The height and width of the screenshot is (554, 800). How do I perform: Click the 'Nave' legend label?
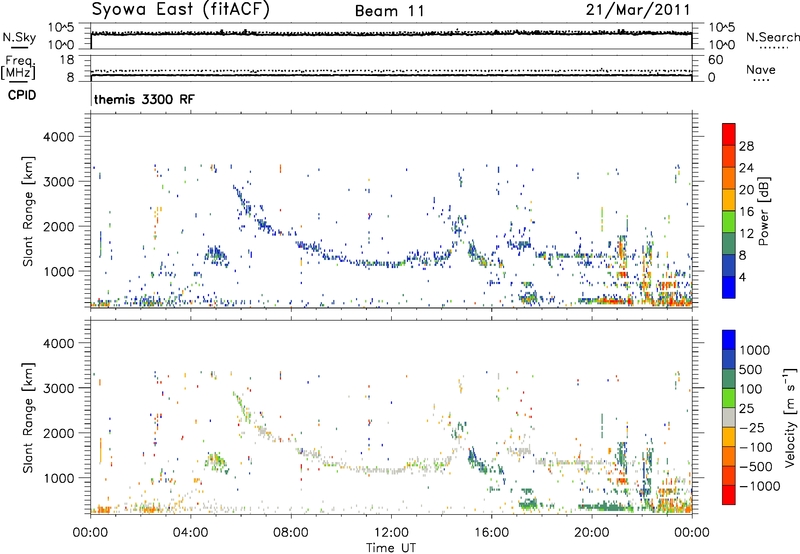761,70
